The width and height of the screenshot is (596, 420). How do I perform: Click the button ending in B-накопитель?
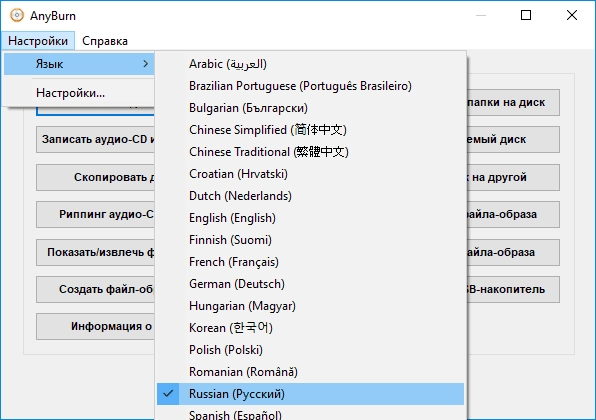click(x=513, y=290)
